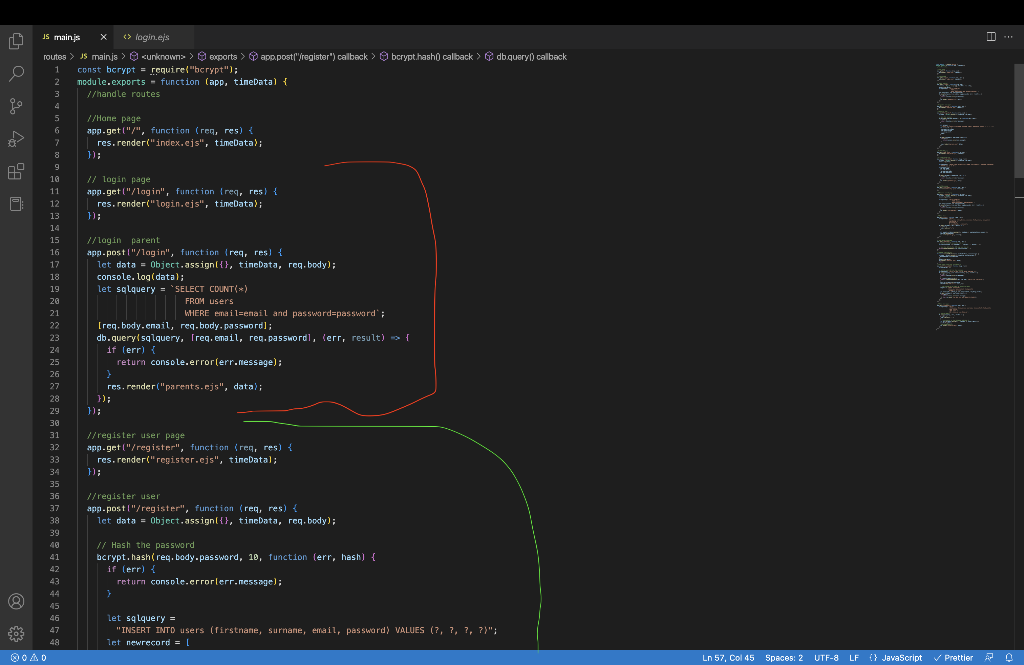Change file encoding via UTF-8
Viewport: 1024px width, 665px height.
point(827,658)
